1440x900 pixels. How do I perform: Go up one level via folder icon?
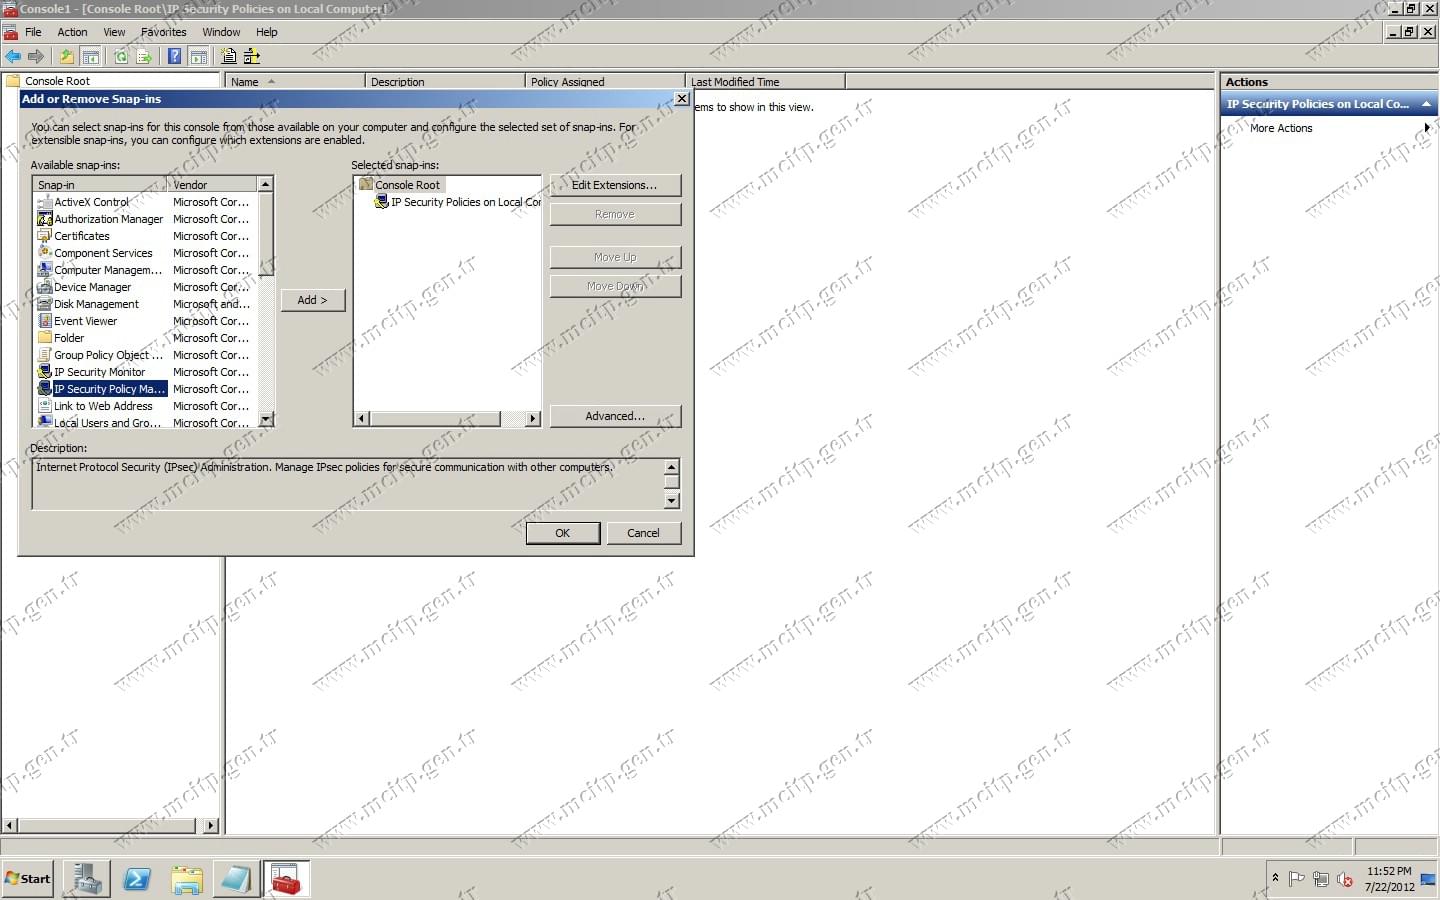click(67, 57)
